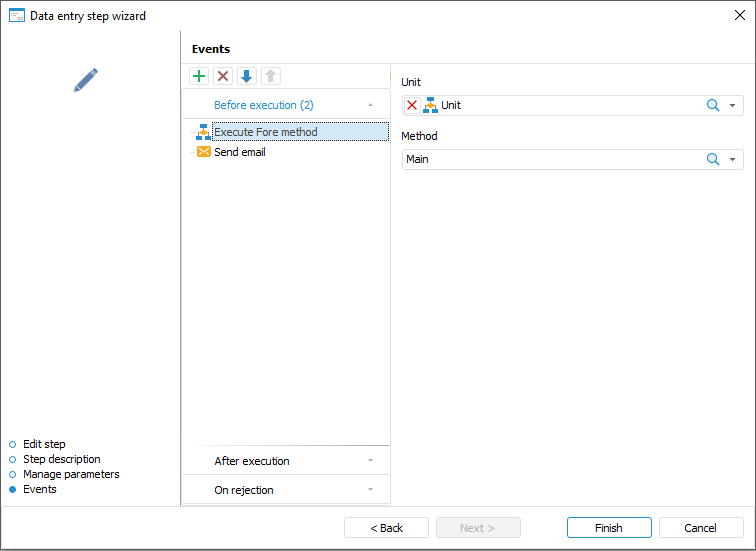Clear the Unit field with red X

click(x=412, y=105)
